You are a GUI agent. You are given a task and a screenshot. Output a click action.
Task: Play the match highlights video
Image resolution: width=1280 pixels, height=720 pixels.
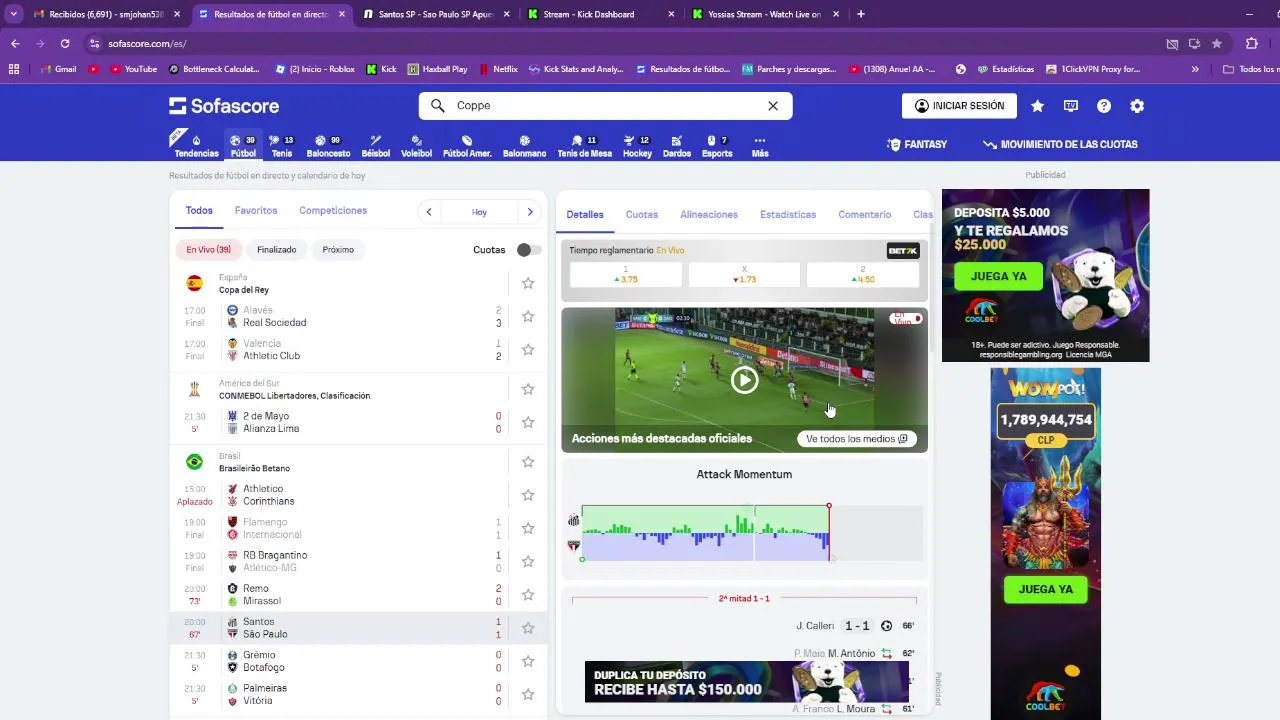click(x=744, y=380)
